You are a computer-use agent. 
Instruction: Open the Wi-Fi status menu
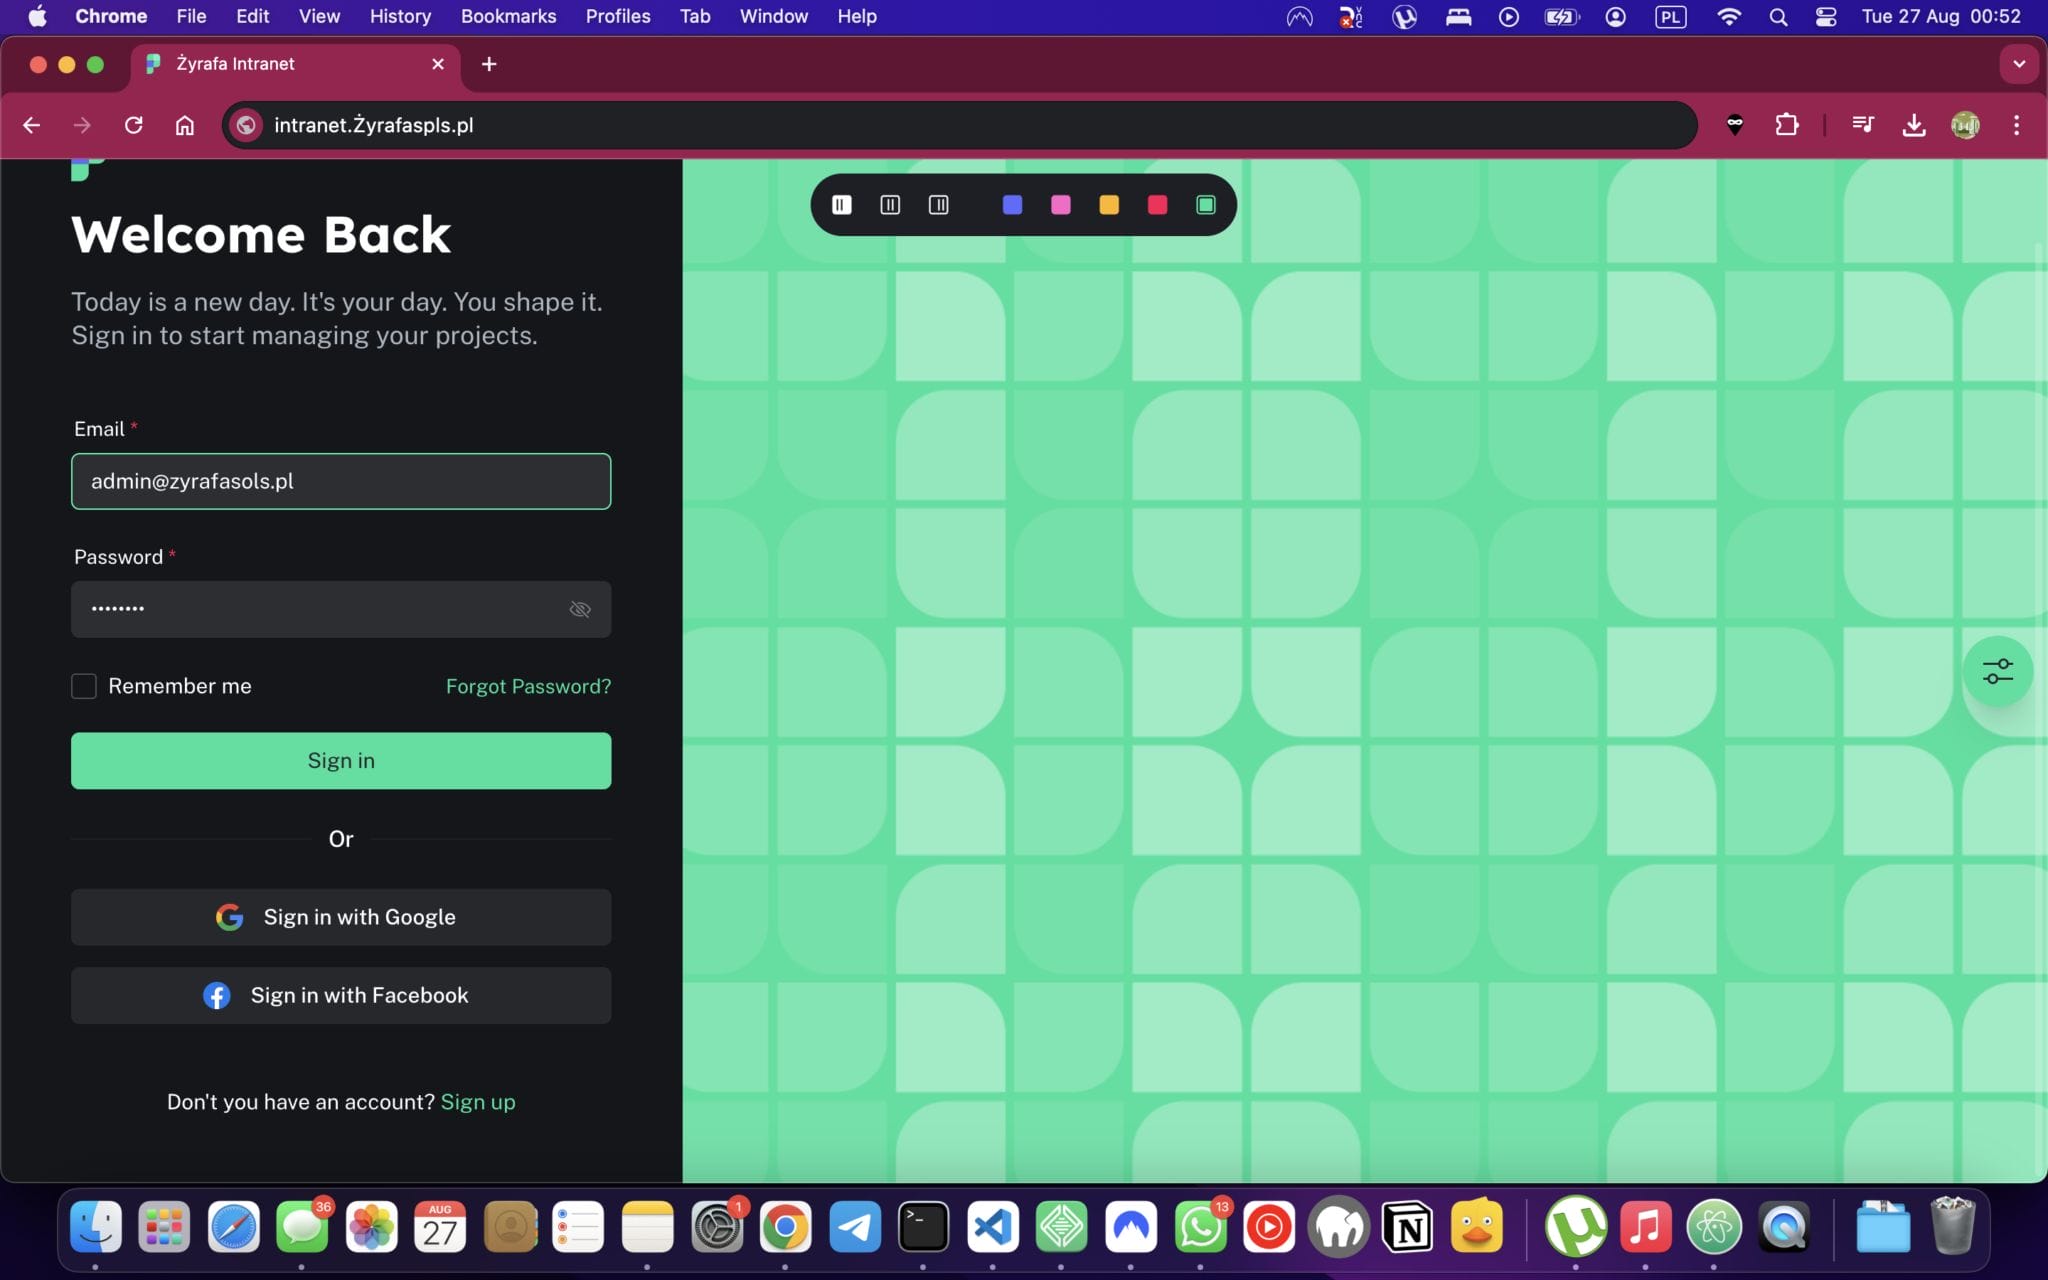click(1729, 16)
